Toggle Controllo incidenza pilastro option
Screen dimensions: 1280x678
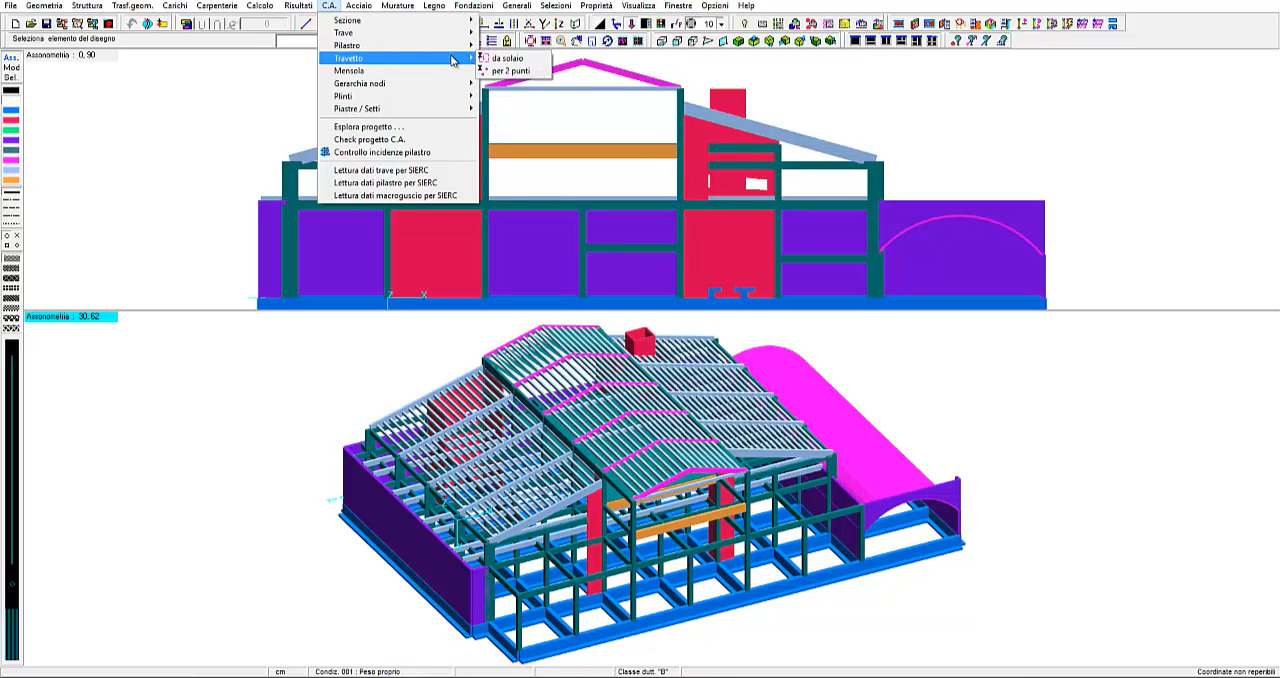[382, 153]
